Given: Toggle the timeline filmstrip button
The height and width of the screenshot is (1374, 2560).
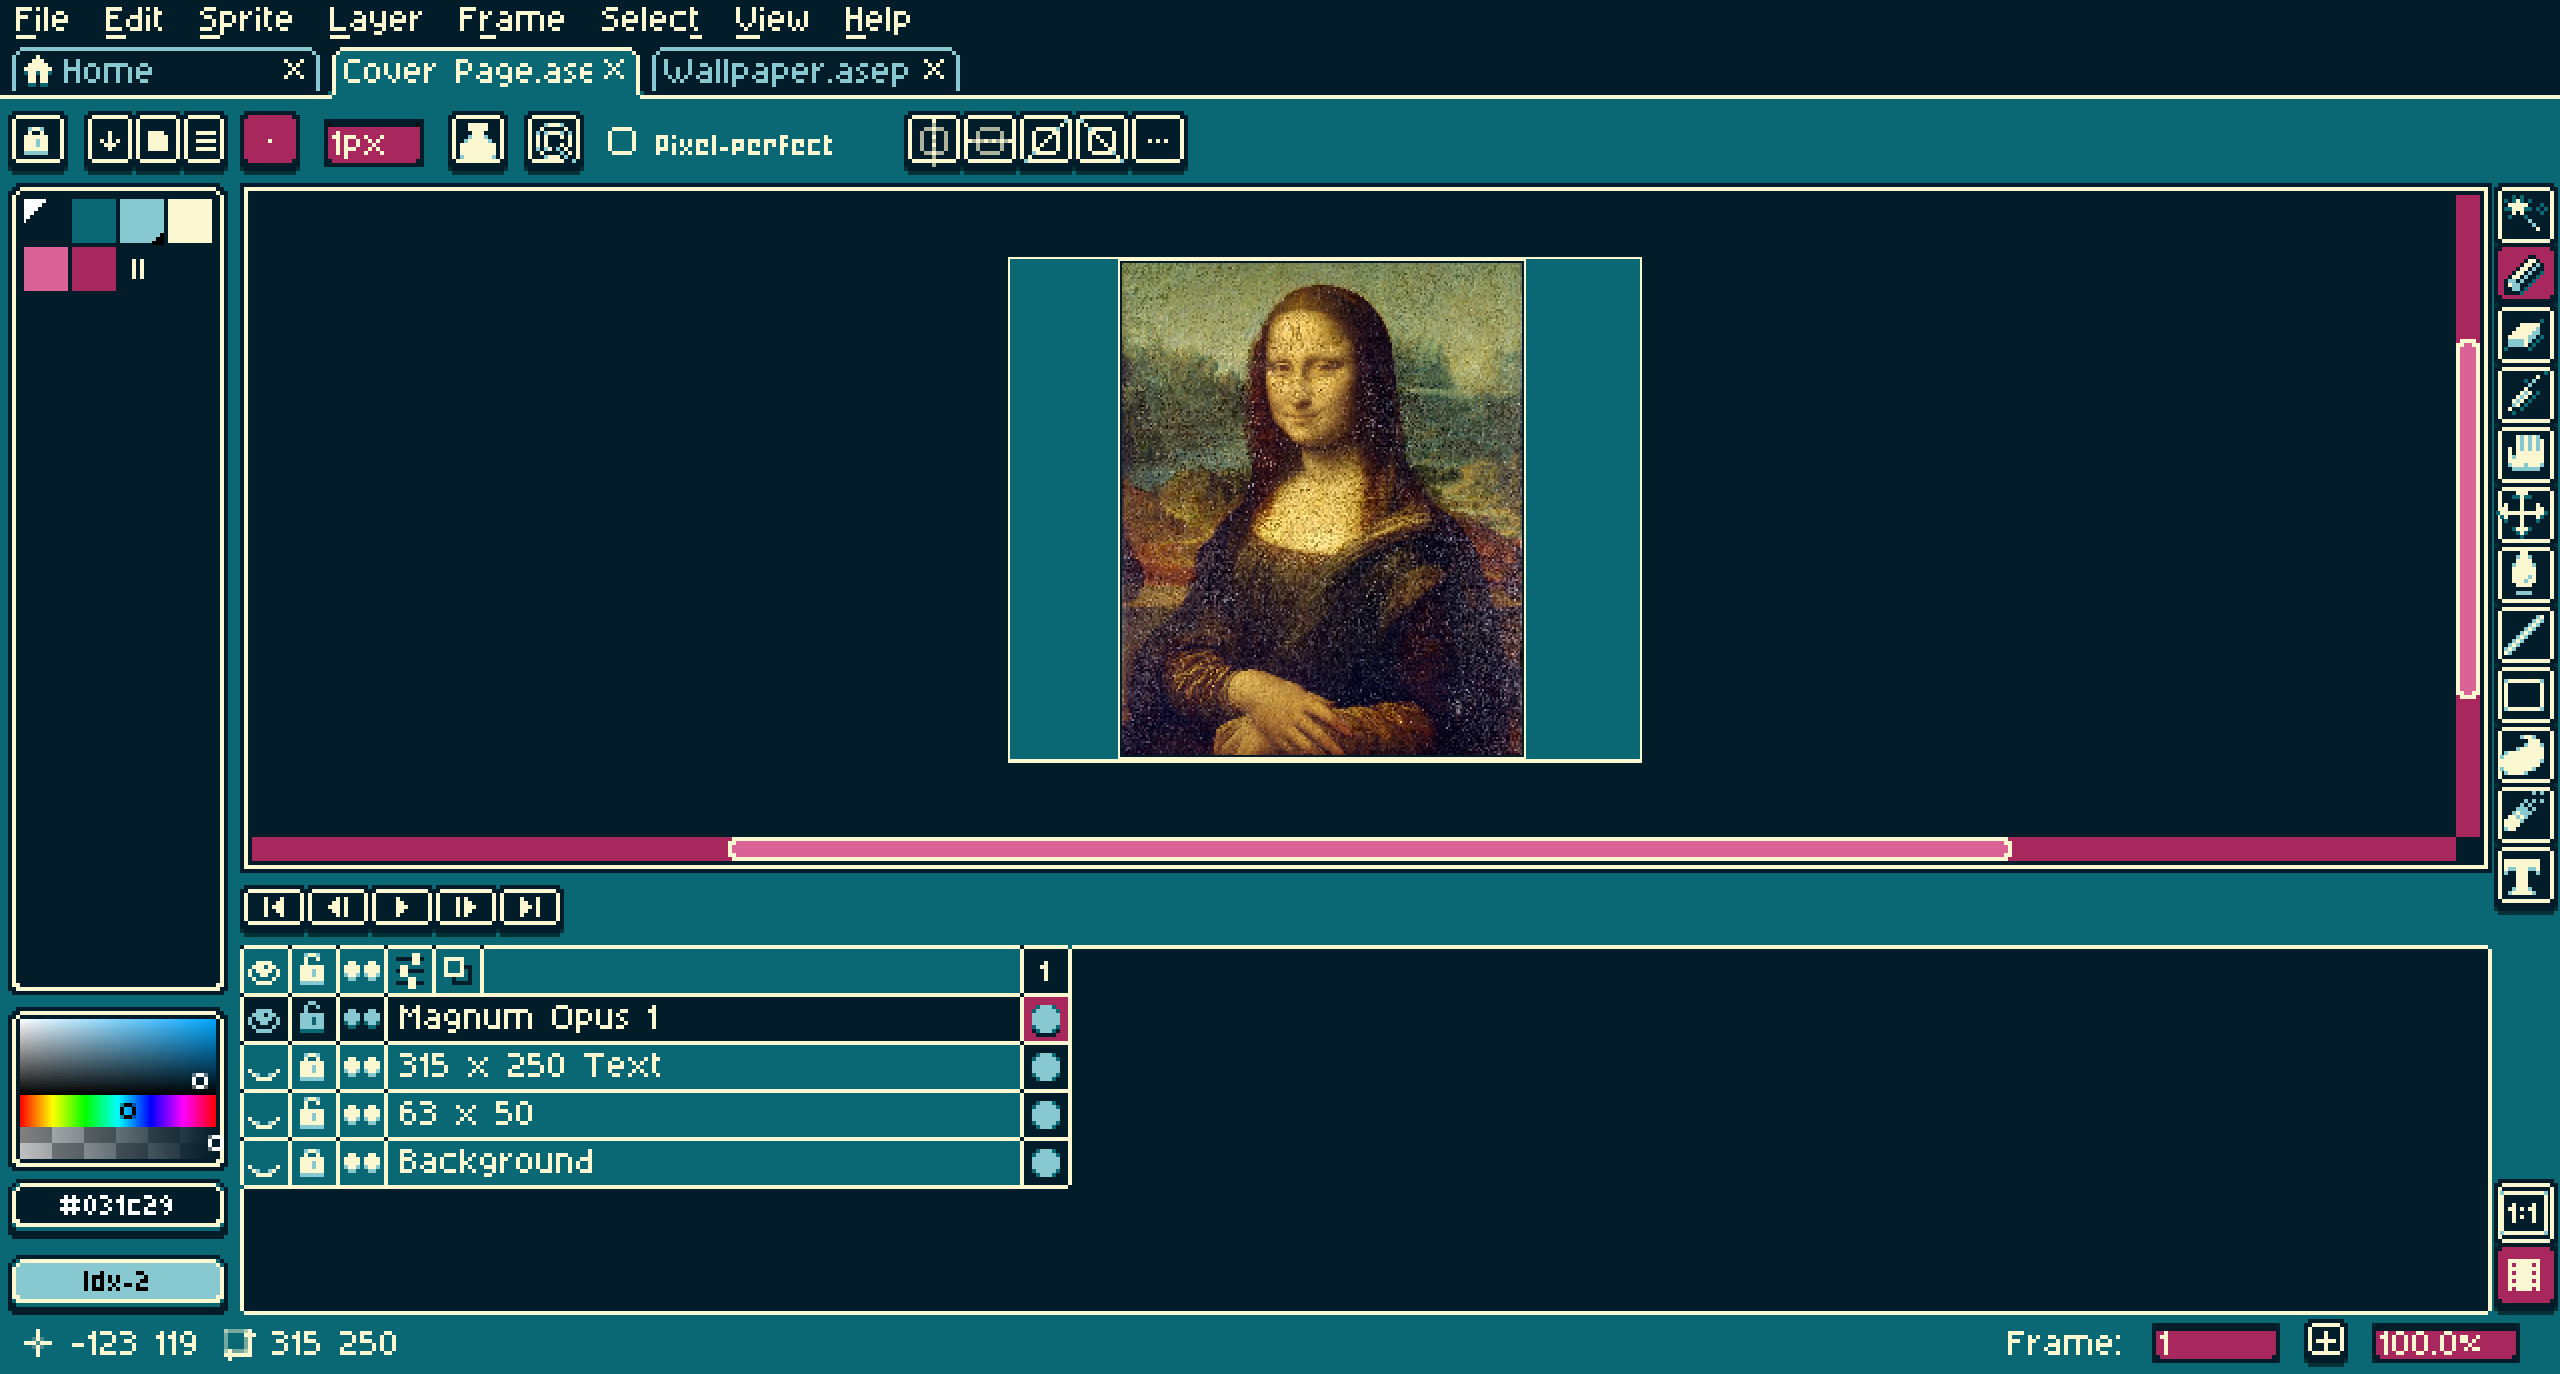Looking at the screenshot, I should (x=2523, y=1275).
